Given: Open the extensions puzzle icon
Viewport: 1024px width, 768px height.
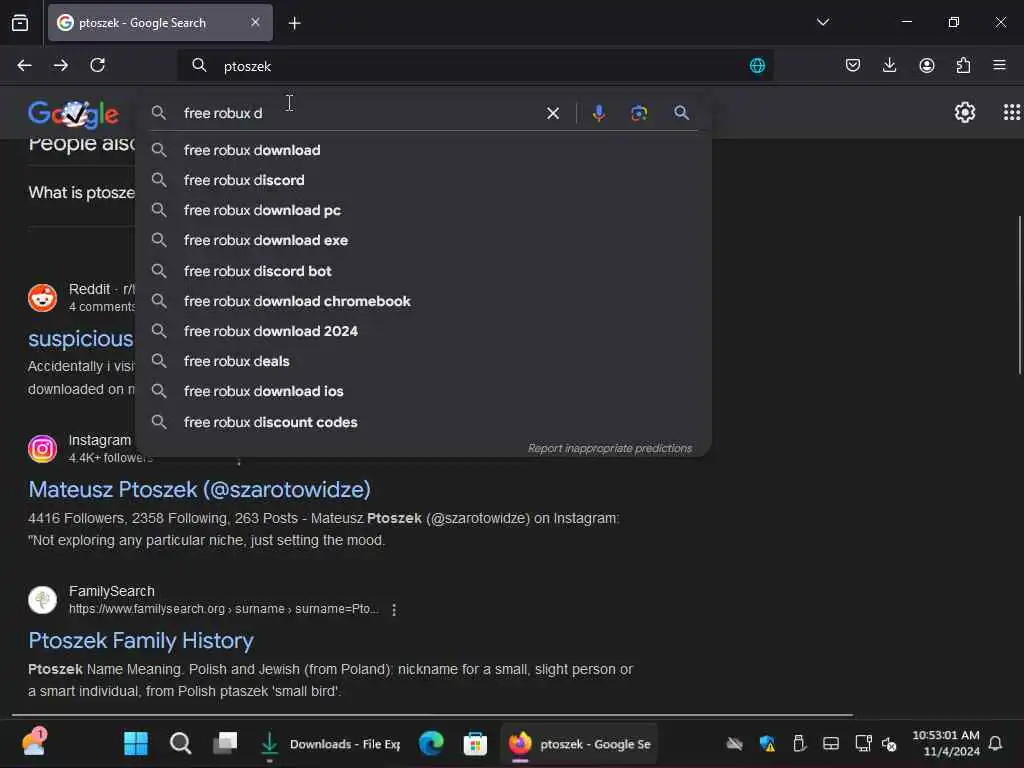Looking at the screenshot, I should point(963,65).
